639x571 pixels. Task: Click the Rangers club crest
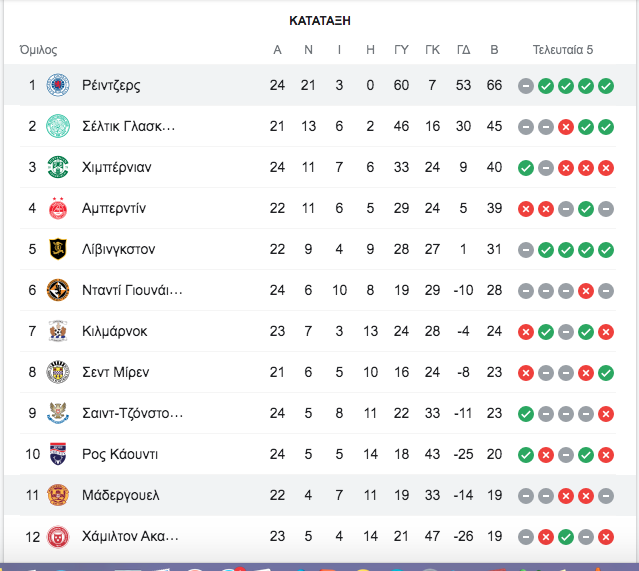click(x=58, y=85)
